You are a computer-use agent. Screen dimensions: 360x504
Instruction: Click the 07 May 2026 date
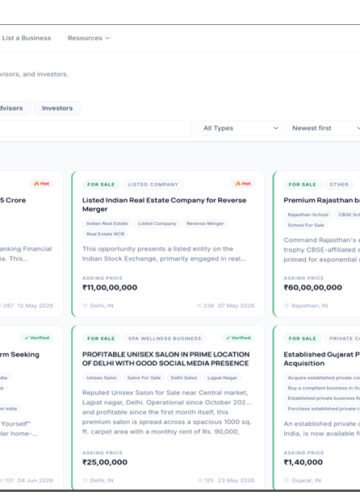click(x=236, y=306)
